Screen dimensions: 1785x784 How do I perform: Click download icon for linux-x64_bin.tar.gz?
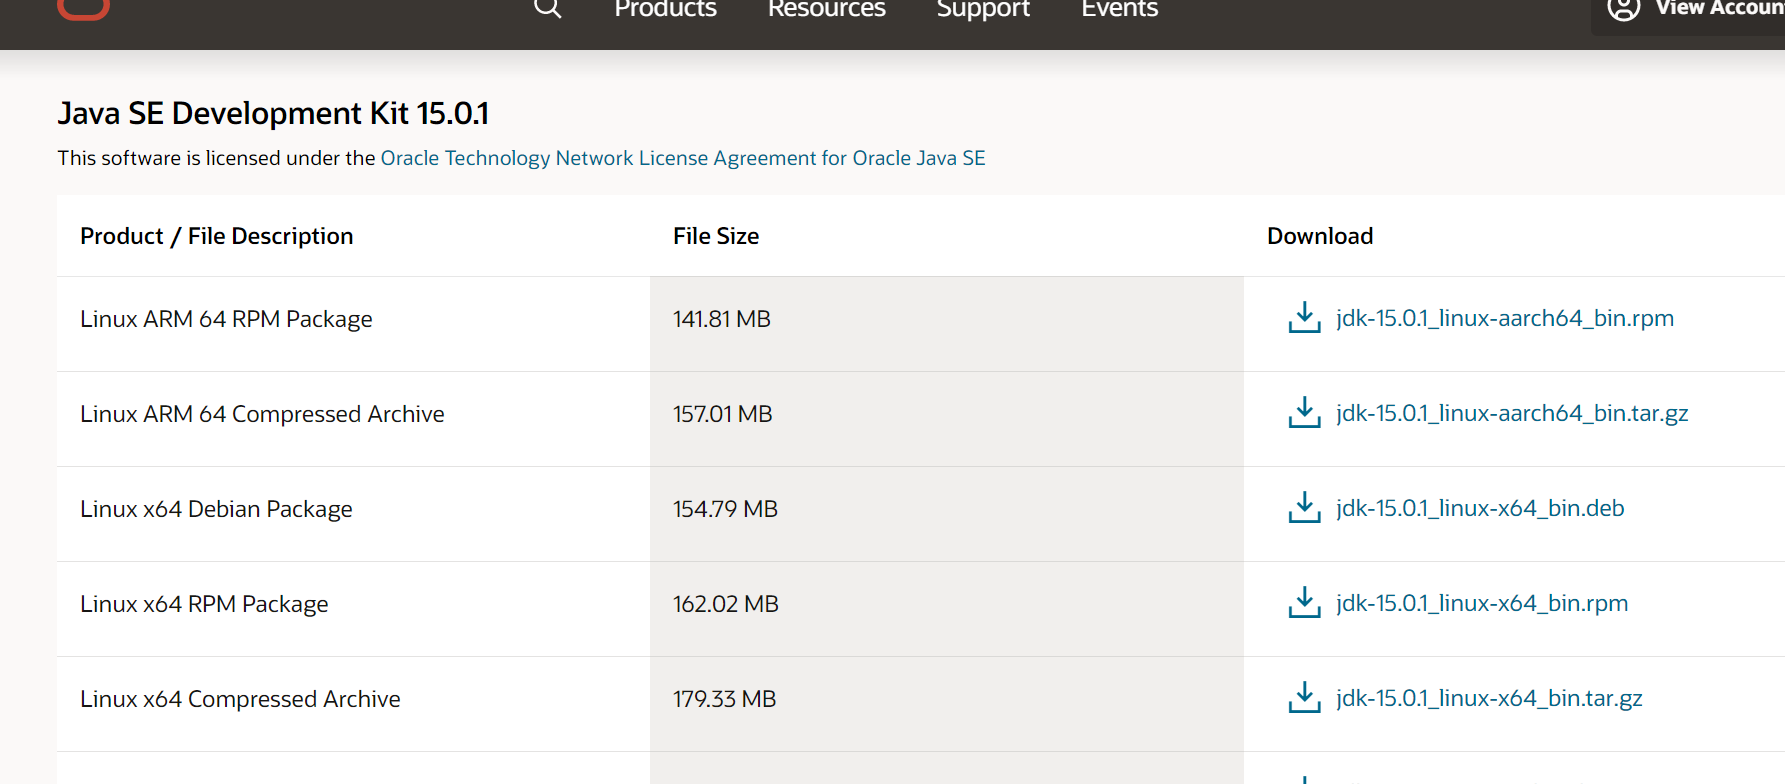[1304, 698]
